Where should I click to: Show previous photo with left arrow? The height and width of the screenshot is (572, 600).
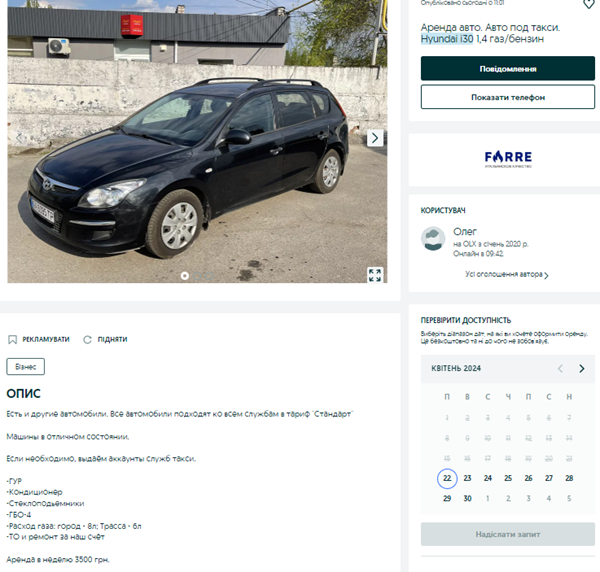click(19, 138)
